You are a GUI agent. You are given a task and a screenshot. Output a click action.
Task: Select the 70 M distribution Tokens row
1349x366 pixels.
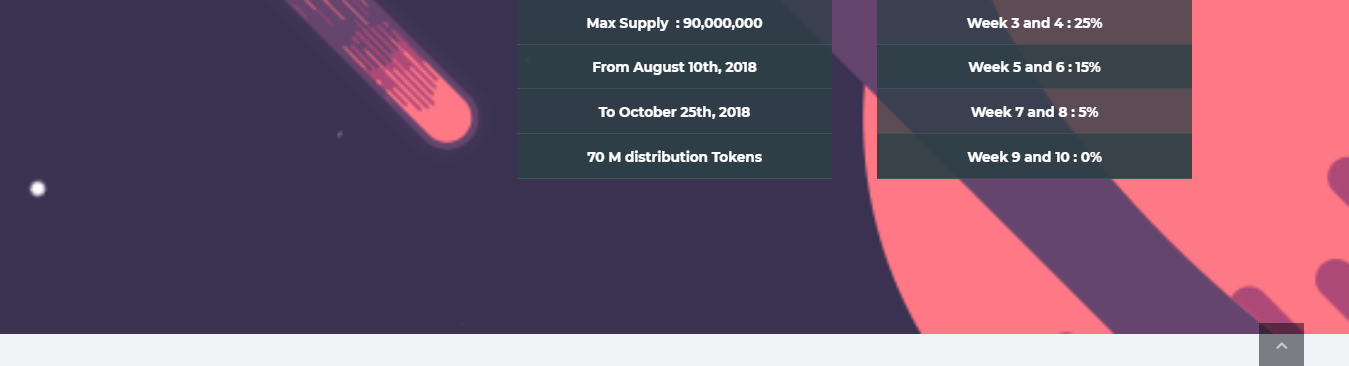pos(675,157)
